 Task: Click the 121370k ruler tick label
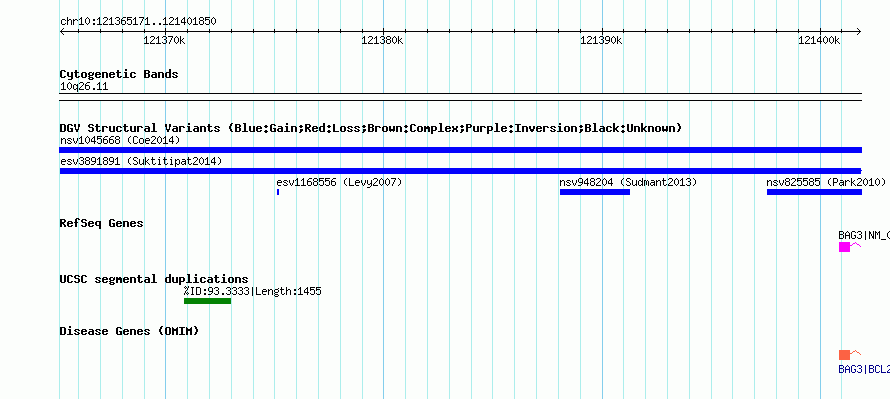(165, 40)
